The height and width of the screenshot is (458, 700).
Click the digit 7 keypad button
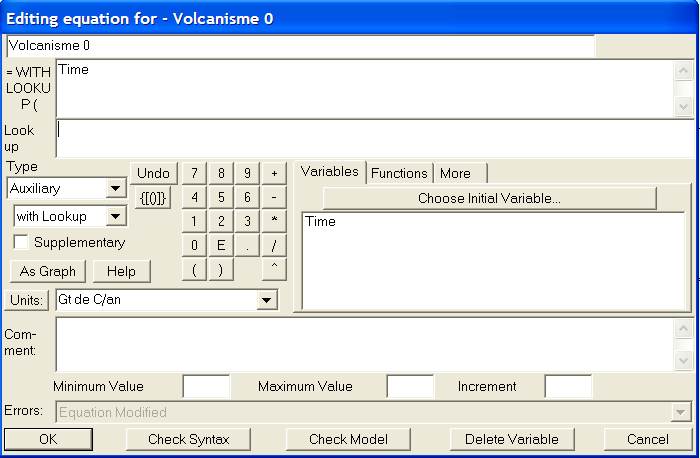pos(194,174)
